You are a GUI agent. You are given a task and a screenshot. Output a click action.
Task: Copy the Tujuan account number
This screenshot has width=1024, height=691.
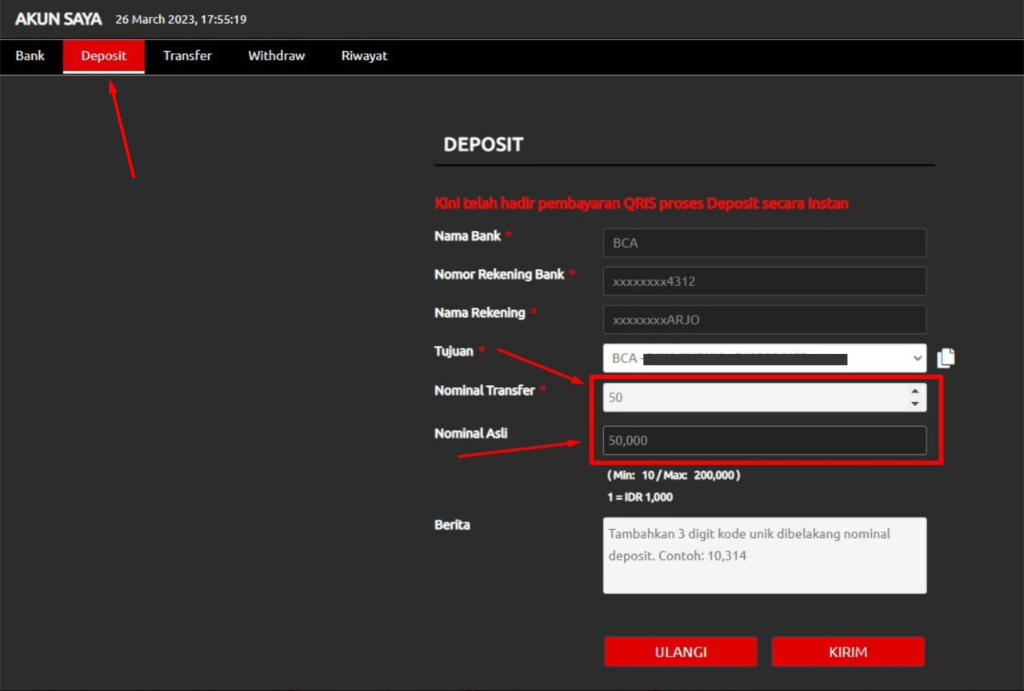point(947,358)
